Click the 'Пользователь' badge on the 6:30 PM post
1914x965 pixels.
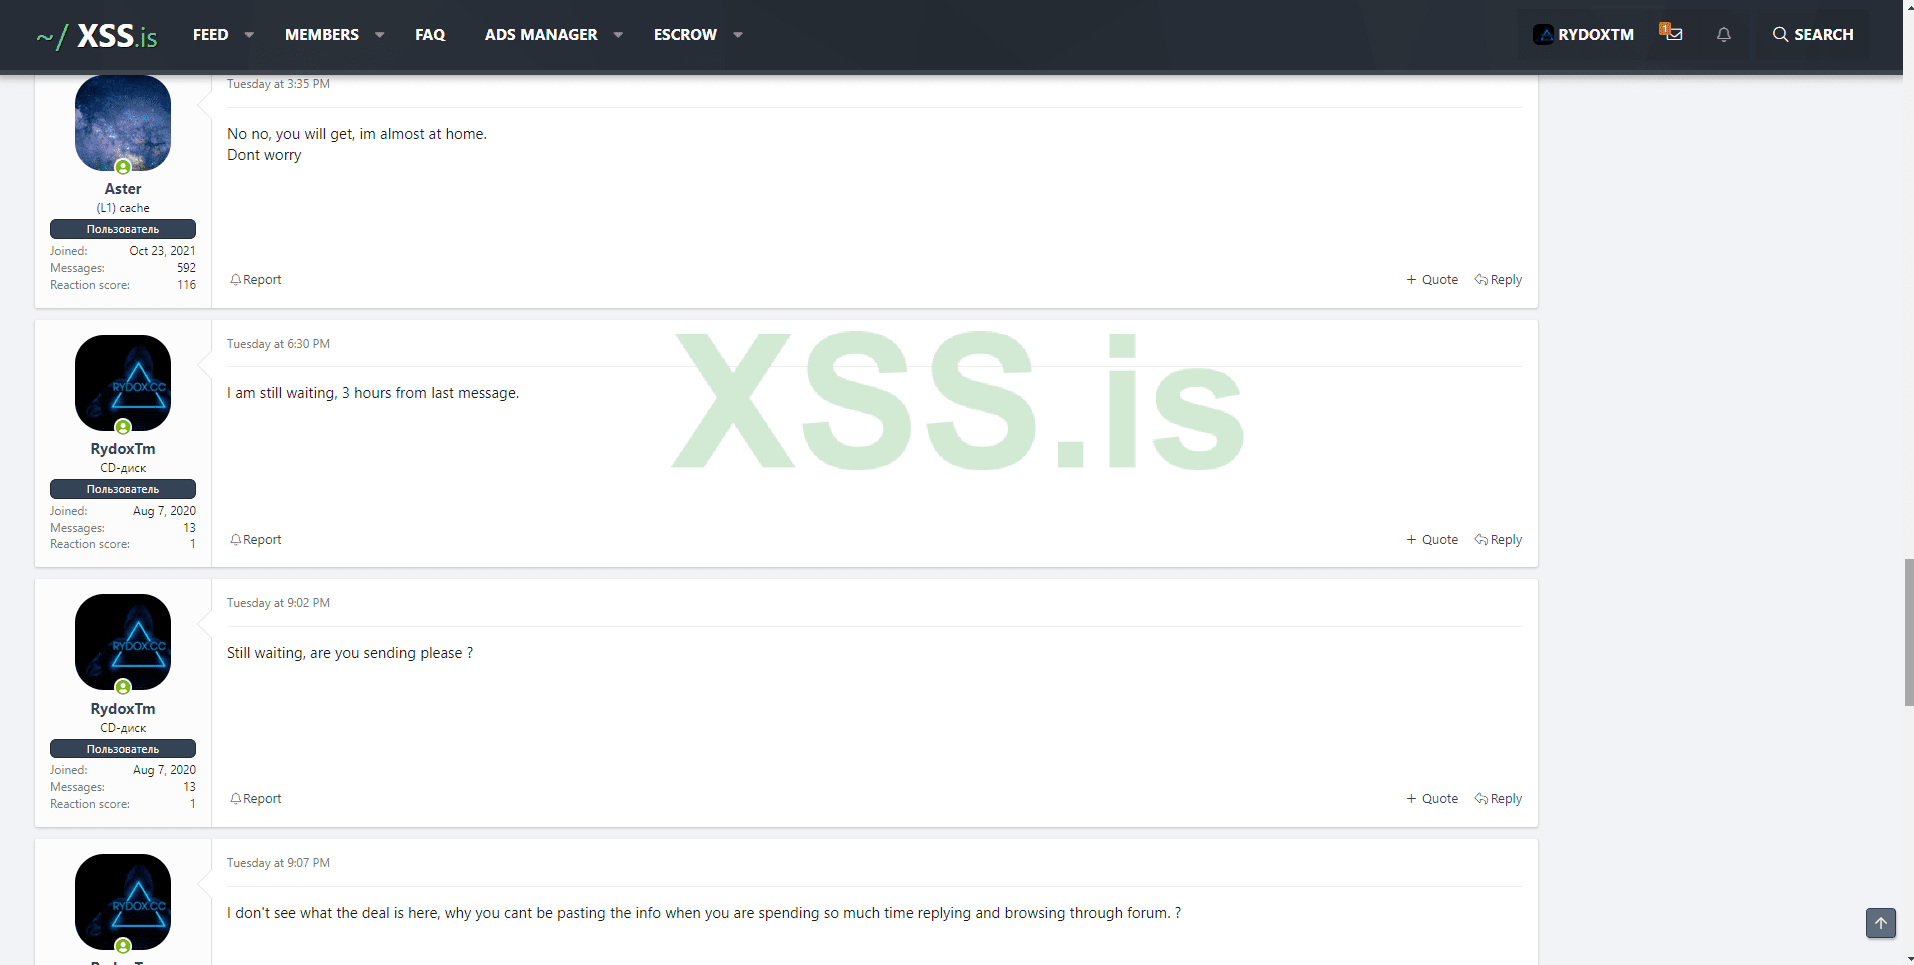click(x=123, y=489)
